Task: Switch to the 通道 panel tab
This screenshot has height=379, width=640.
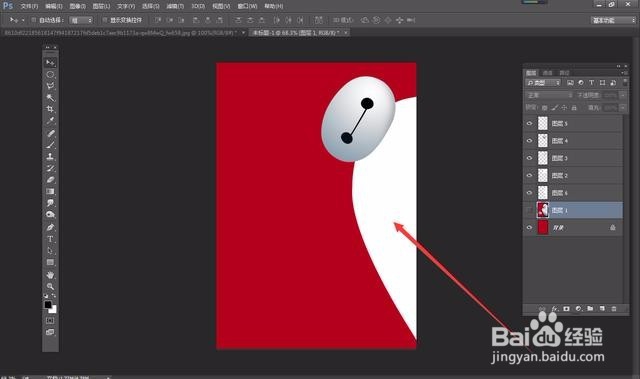Action: point(548,73)
